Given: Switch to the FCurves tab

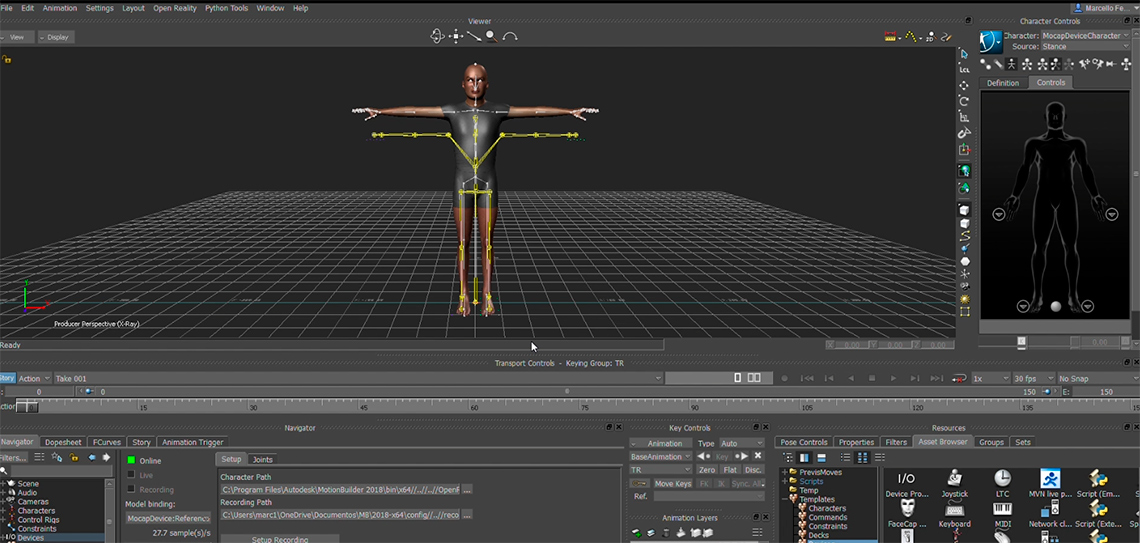Looking at the screenshot, I should point(106,442).
